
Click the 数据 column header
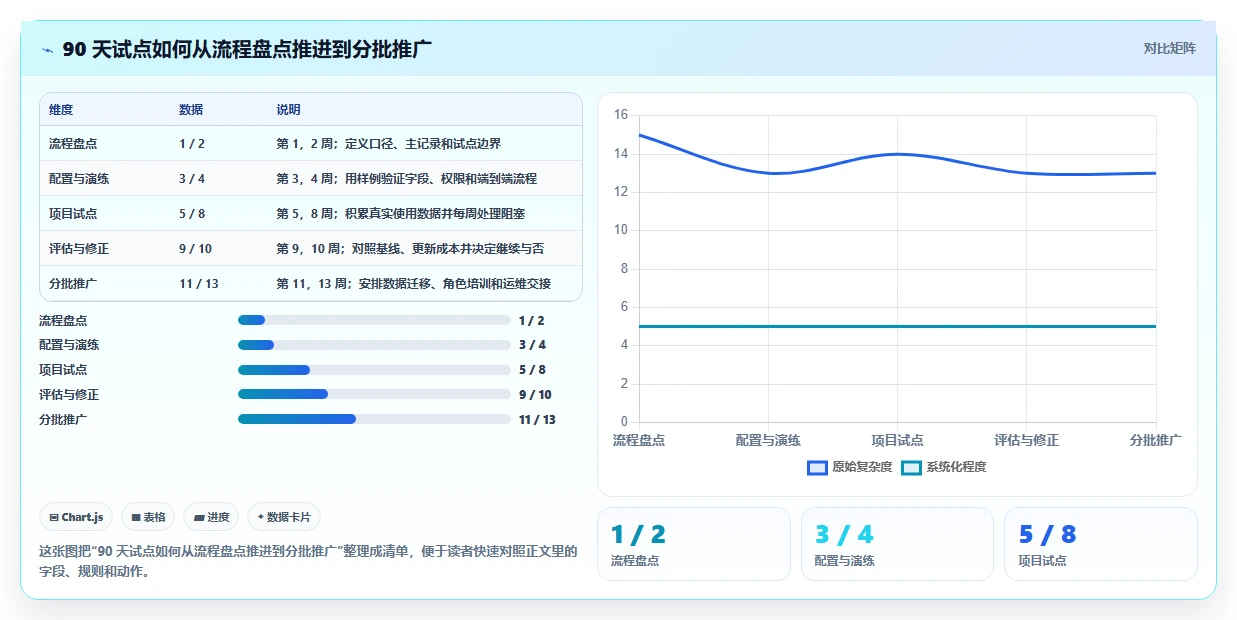pyautogui.click(x=191, y=110)
